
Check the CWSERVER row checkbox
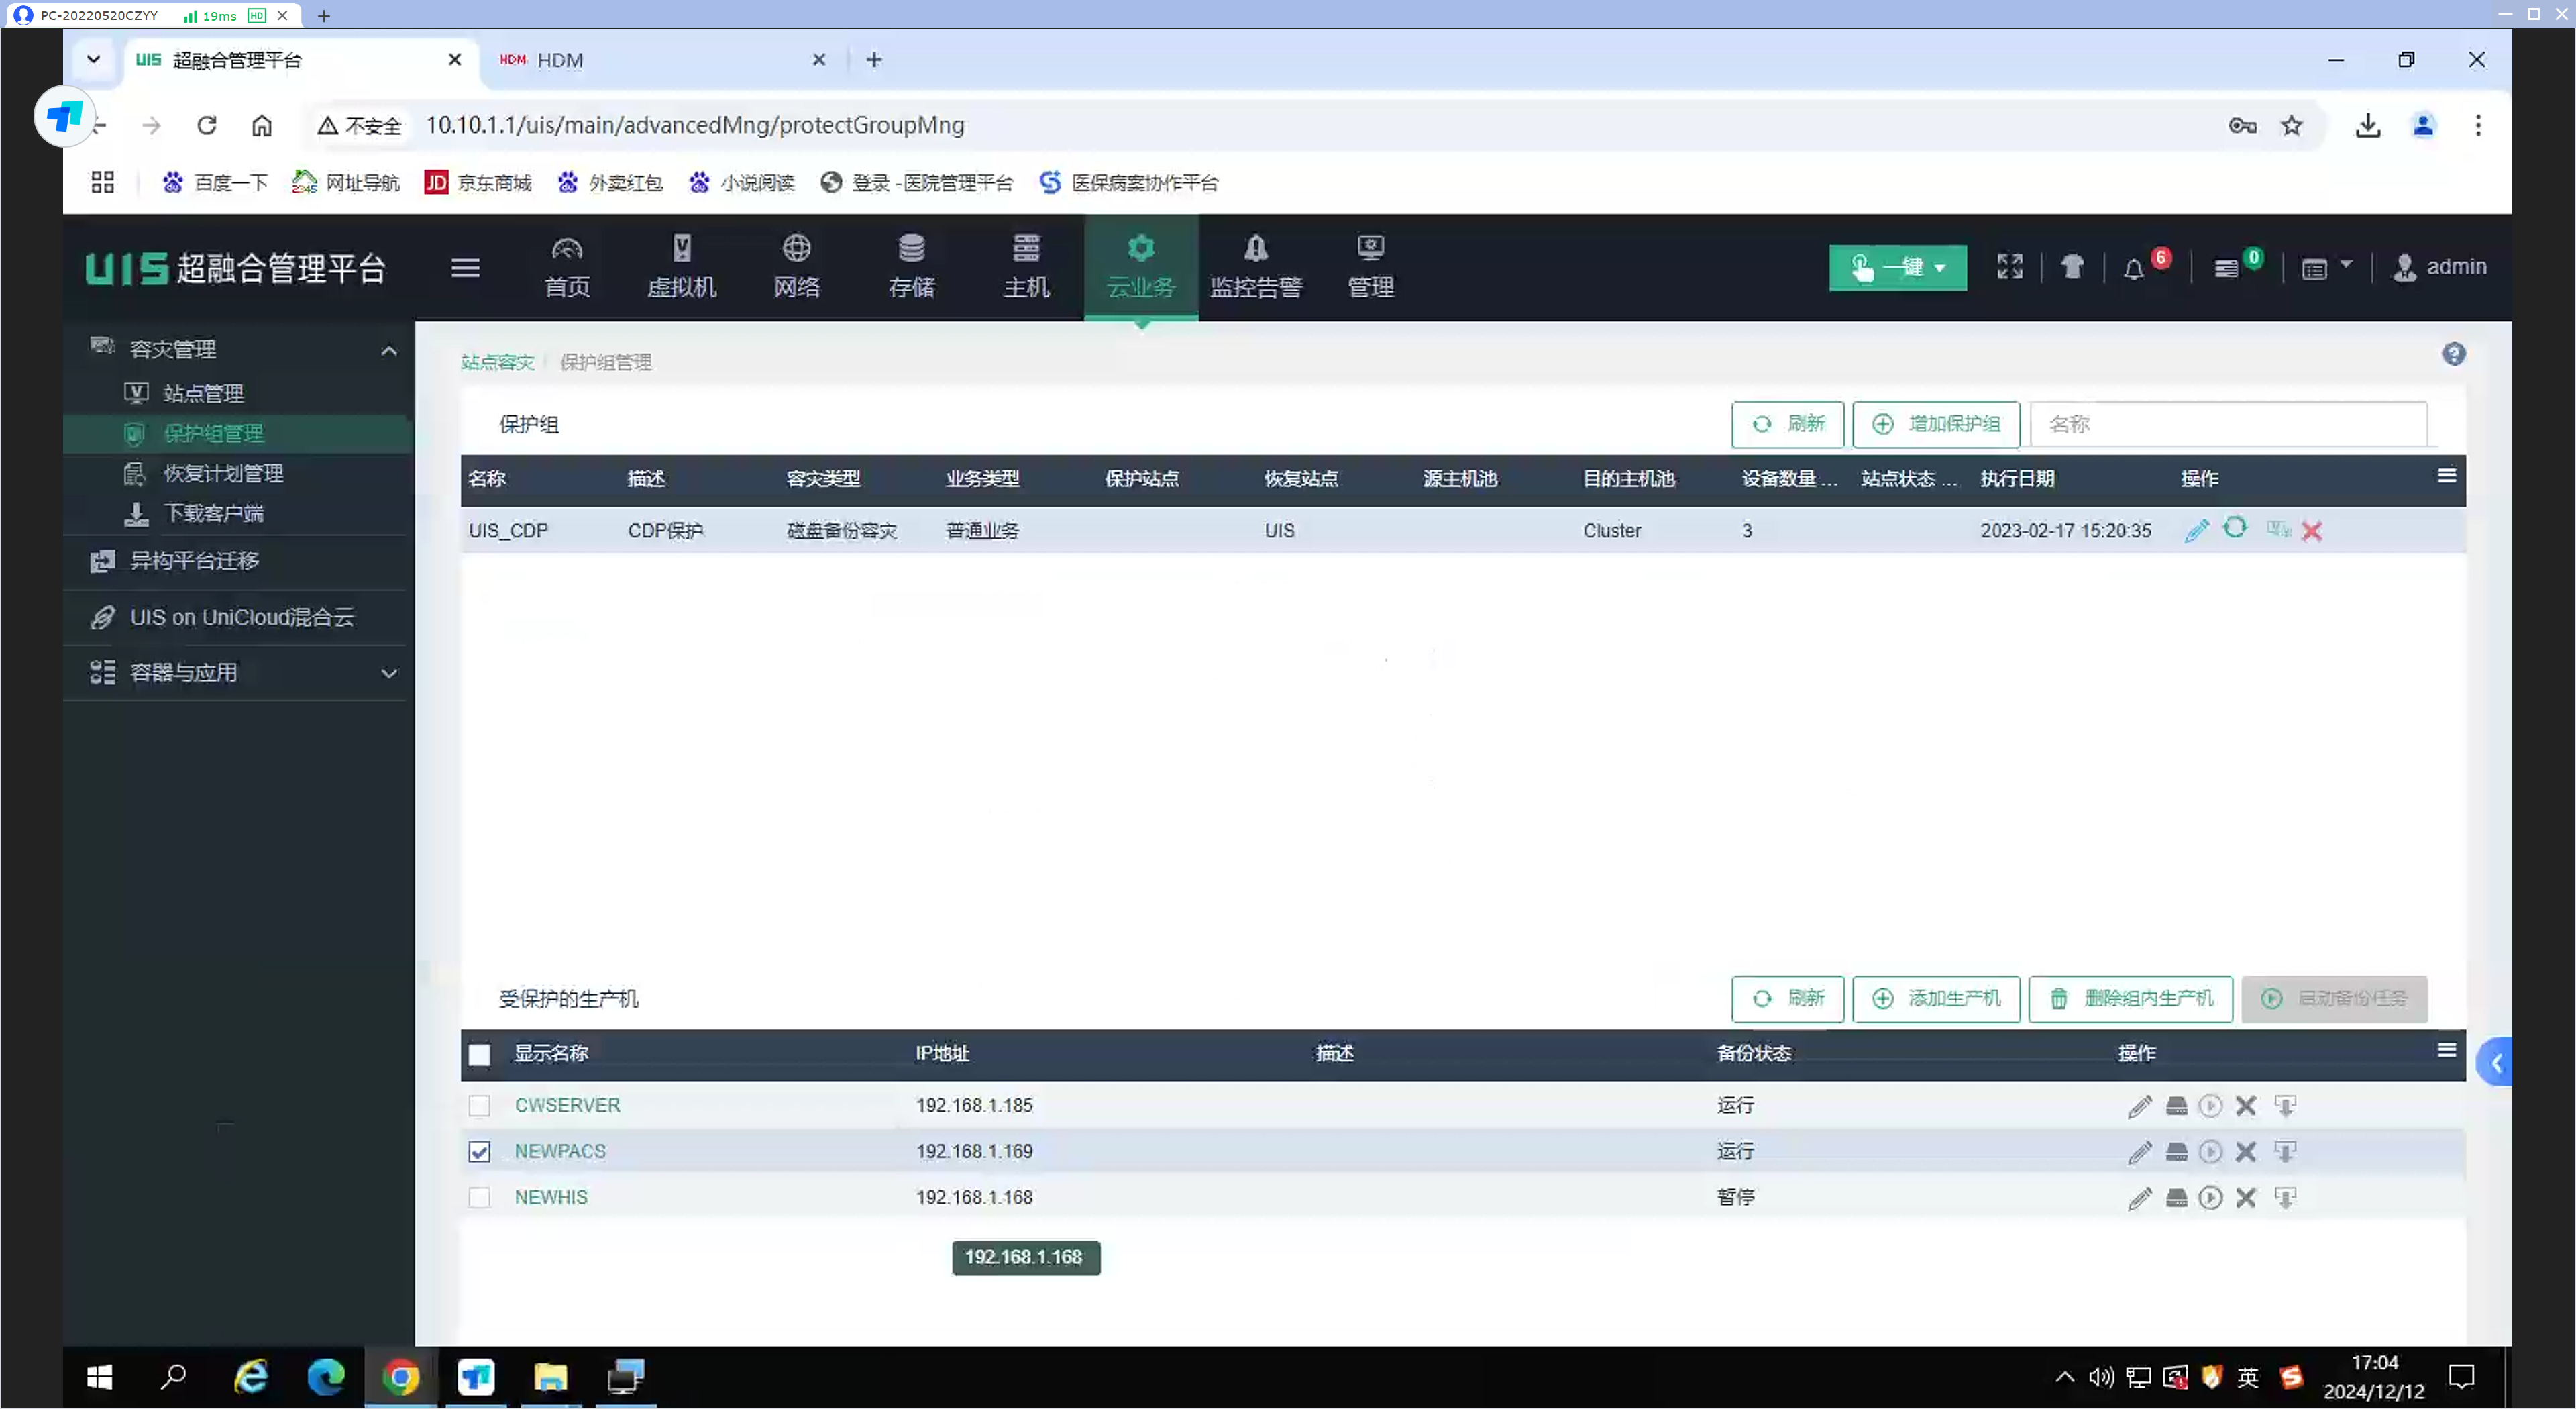point(479,1105)
